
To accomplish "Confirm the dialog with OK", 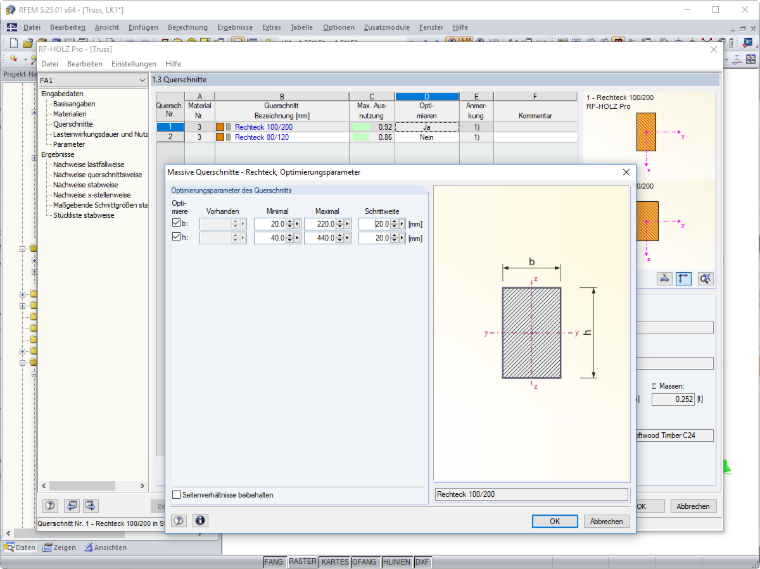I will 554,521.
